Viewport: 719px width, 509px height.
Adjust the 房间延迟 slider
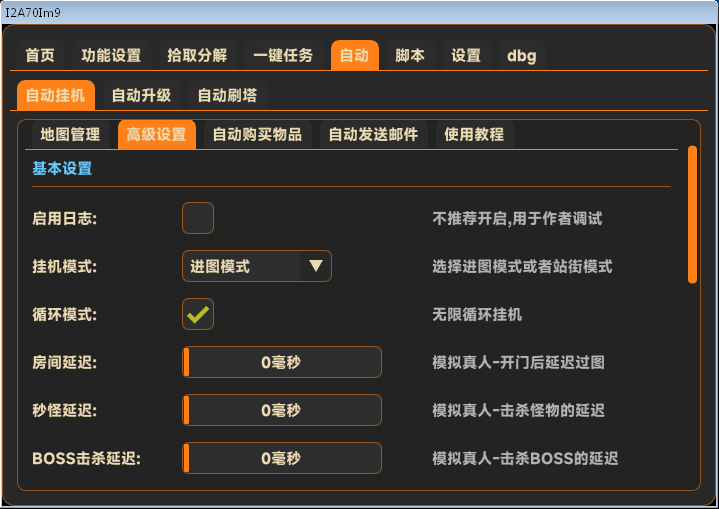(281, 362)
